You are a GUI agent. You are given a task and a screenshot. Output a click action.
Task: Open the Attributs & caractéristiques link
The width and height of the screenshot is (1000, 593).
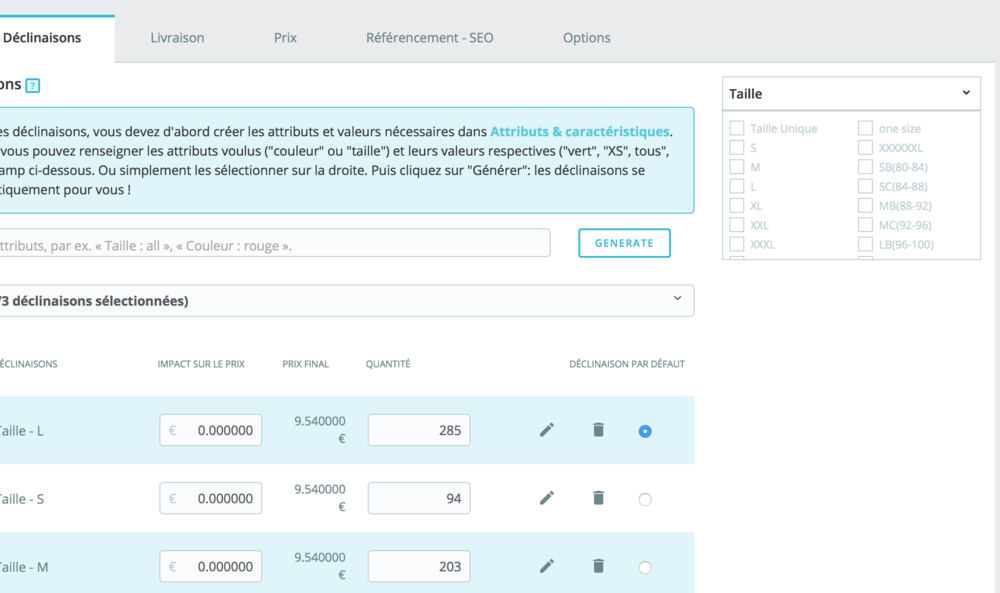pyautogui.click(x=580, y=131)
